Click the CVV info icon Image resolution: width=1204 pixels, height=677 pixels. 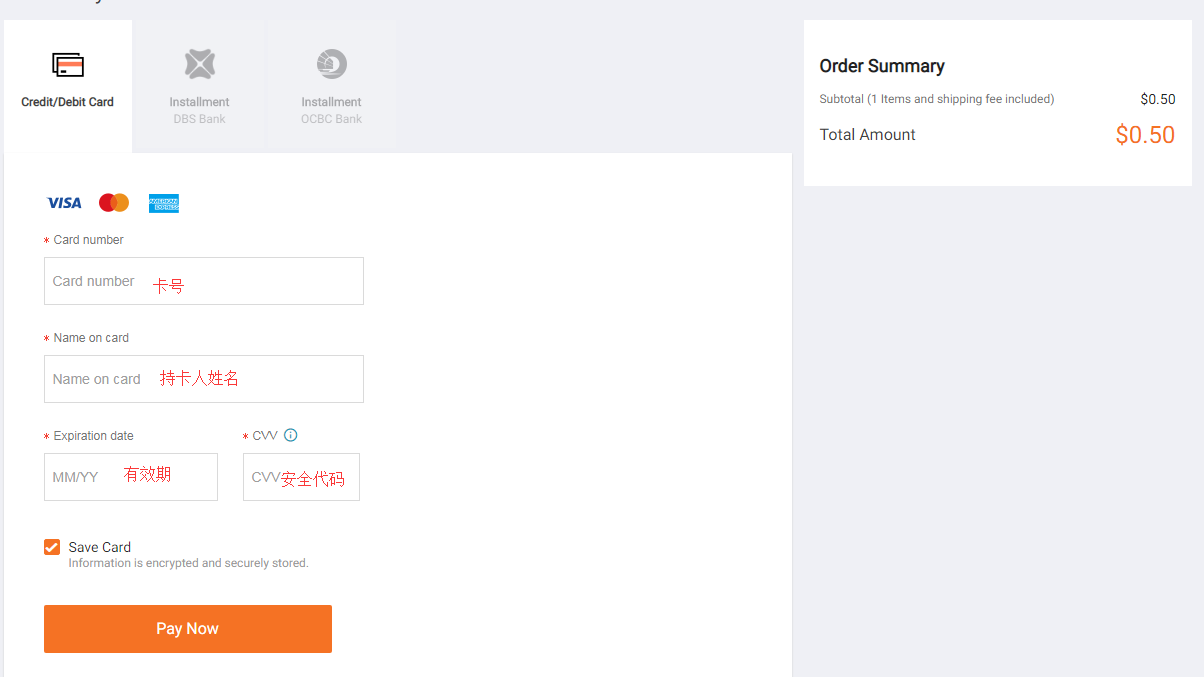[291, 435]
